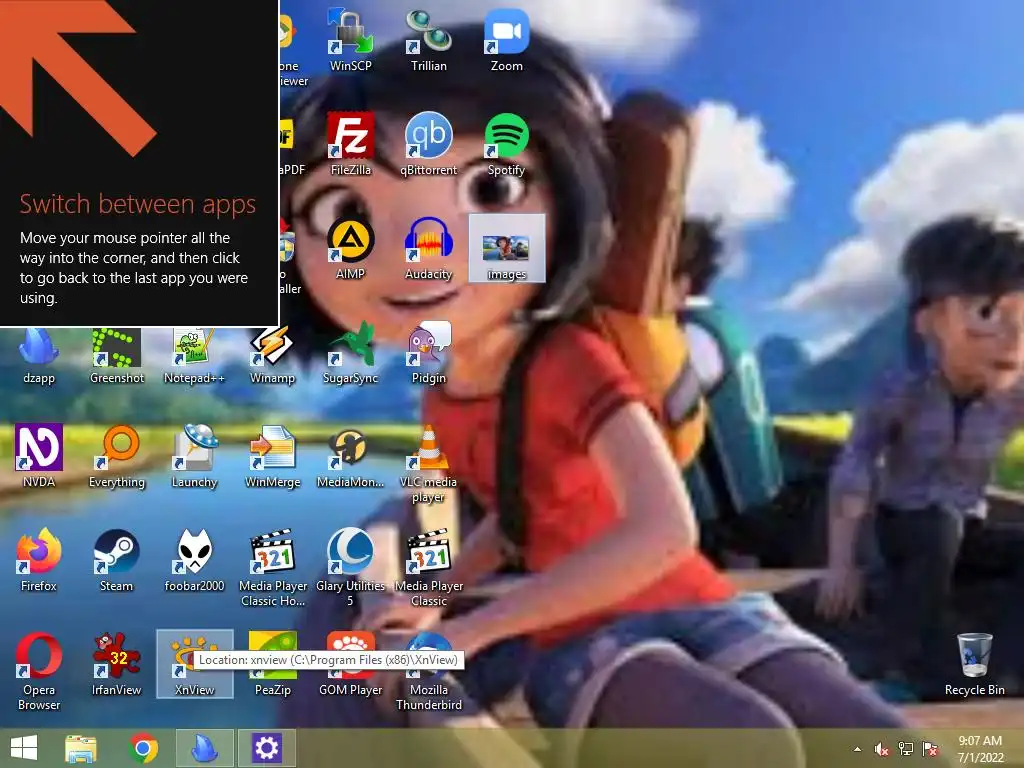Select the Media Player Classic Home Cinema icon
1024x768 pixels.
point(272,568)
